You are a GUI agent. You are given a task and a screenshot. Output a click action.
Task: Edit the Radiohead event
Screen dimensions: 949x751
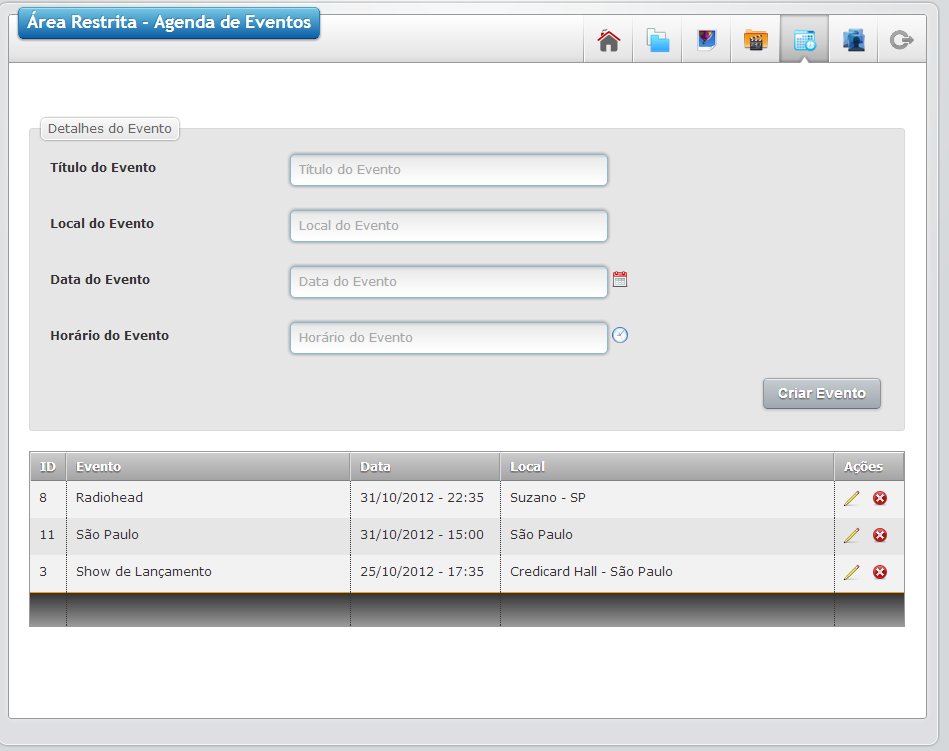[851, 498]
